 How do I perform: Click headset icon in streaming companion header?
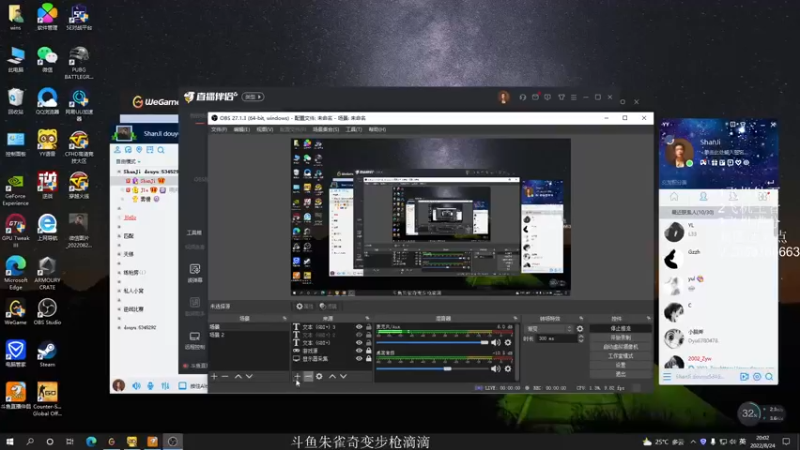coord(522,97)
